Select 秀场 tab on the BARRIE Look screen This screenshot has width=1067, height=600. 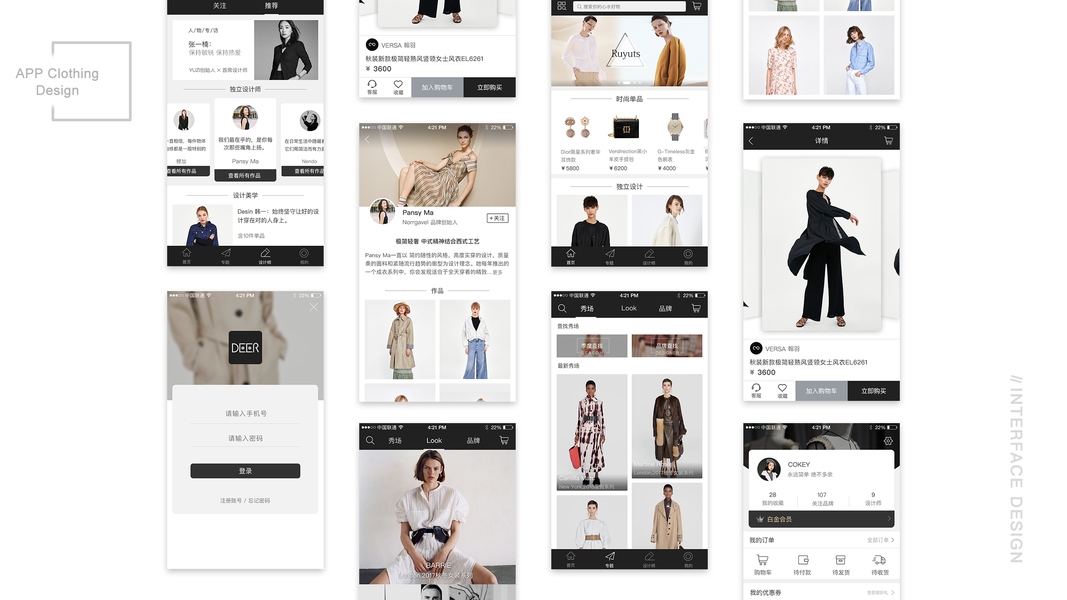click(x=395, y=440)
